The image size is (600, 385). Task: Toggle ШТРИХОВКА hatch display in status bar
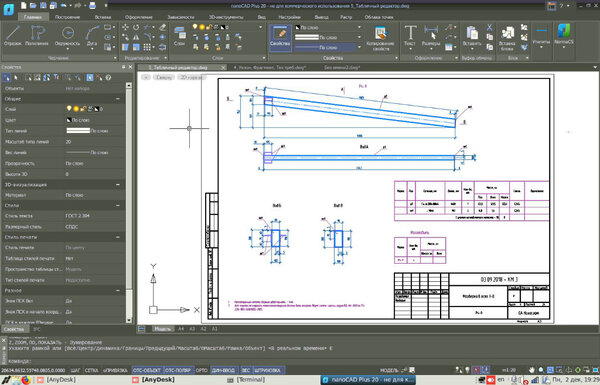(x=268, y=370)
